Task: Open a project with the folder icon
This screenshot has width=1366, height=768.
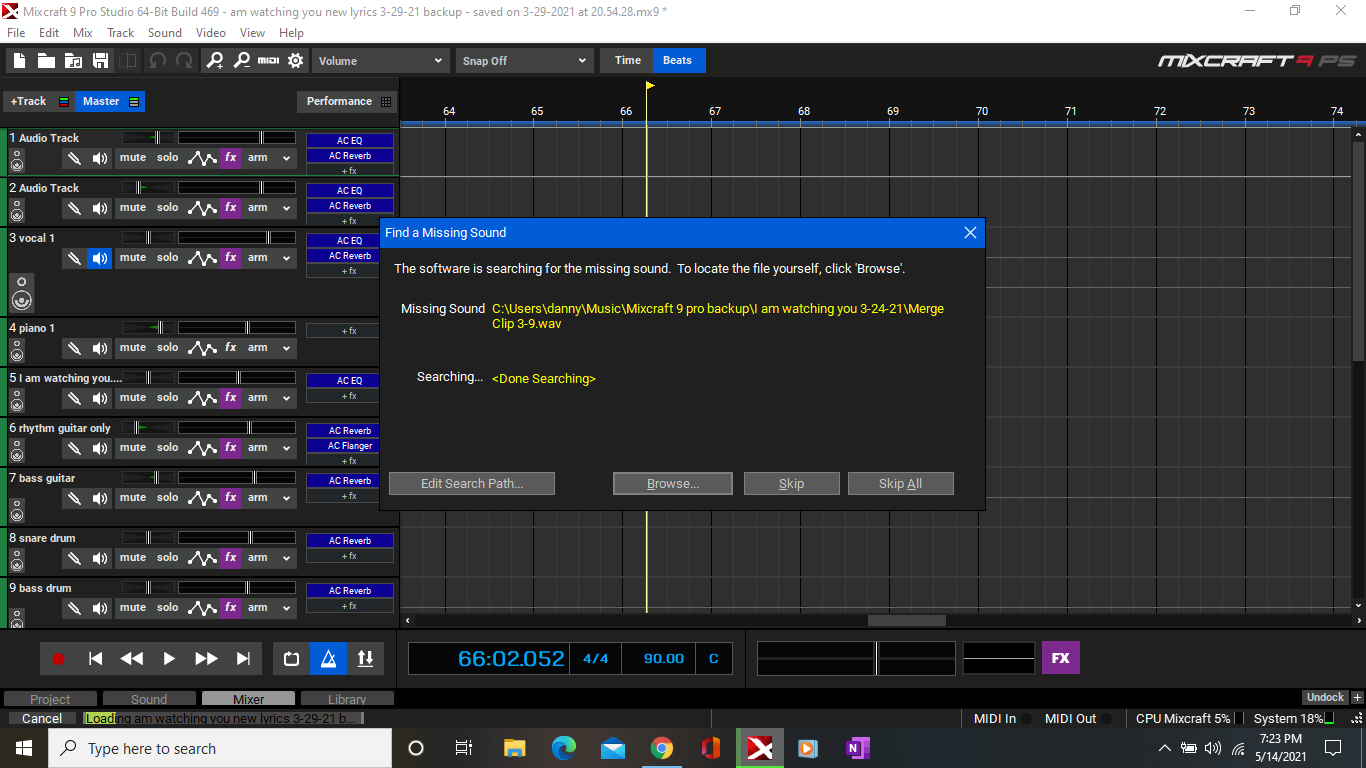Action: click(47, 61)
